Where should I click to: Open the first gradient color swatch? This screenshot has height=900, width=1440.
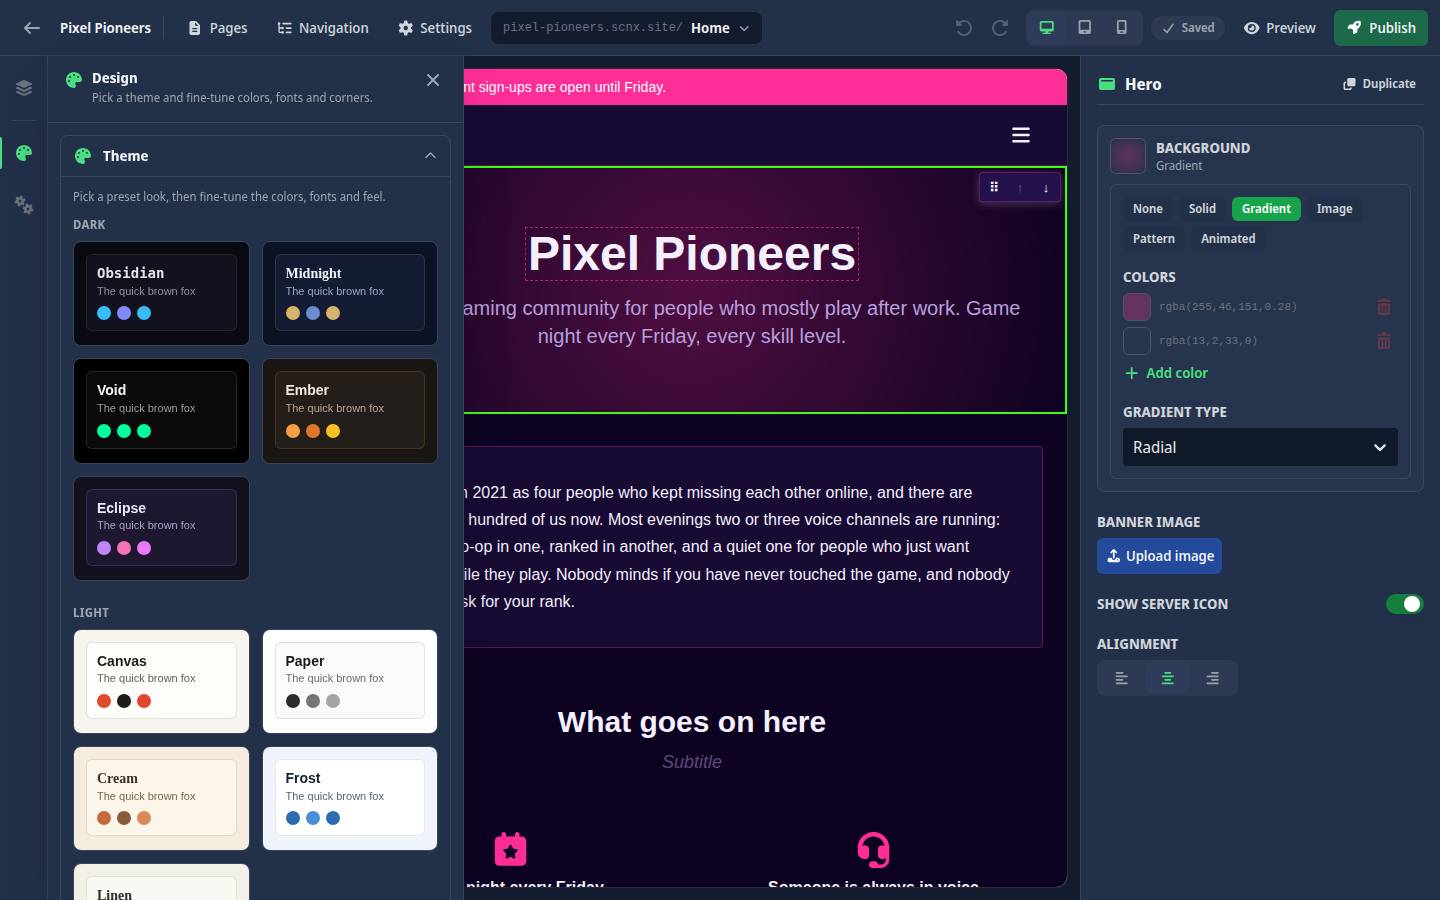(1137, 307)
